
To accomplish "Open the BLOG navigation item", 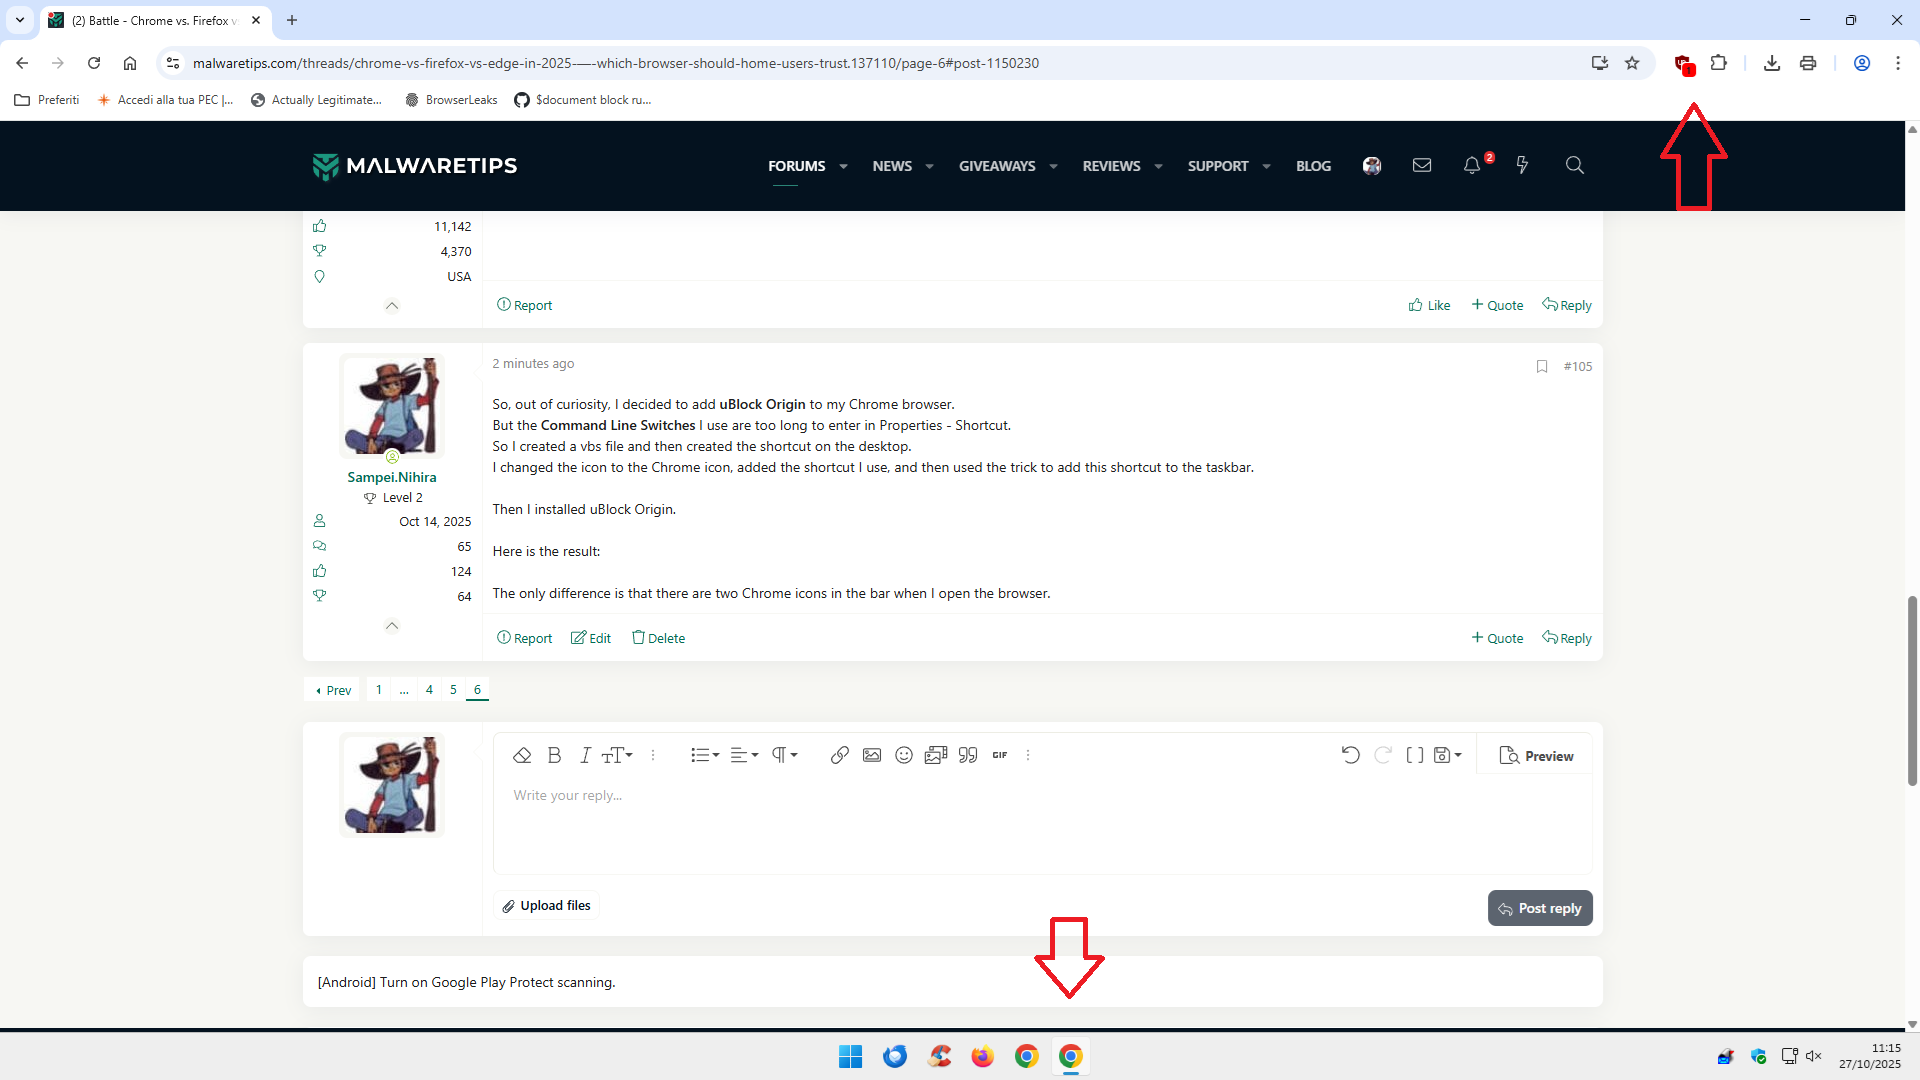I will (x=1313, y=166).
